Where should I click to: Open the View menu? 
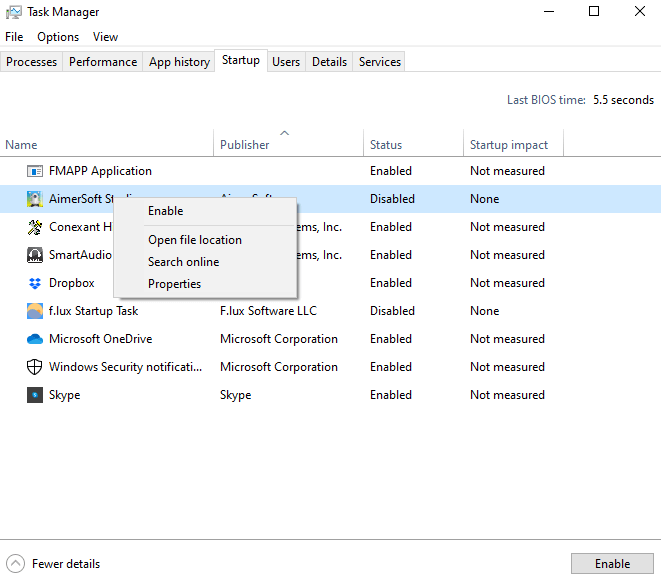[105, 37]
